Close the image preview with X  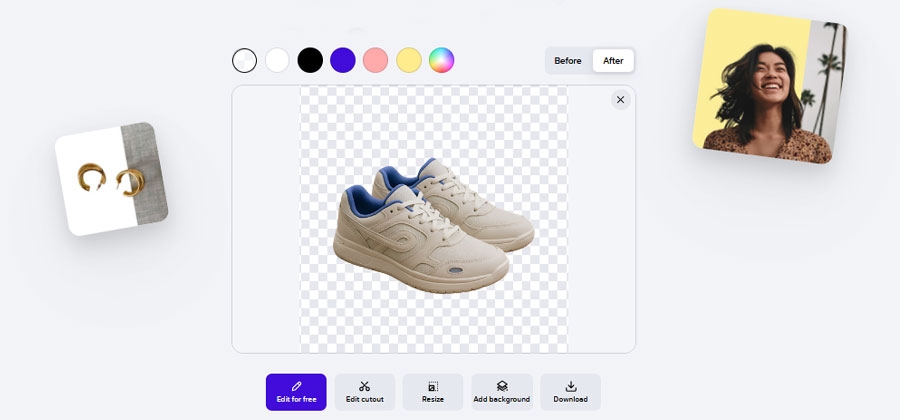point(620,100)
